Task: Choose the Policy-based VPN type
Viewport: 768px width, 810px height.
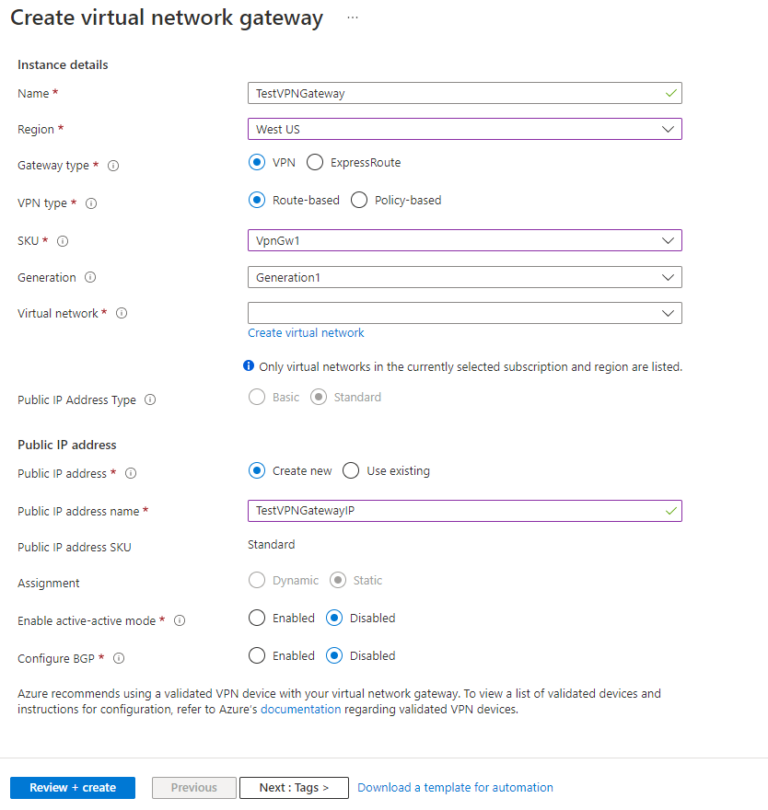Action: point(358,200)
